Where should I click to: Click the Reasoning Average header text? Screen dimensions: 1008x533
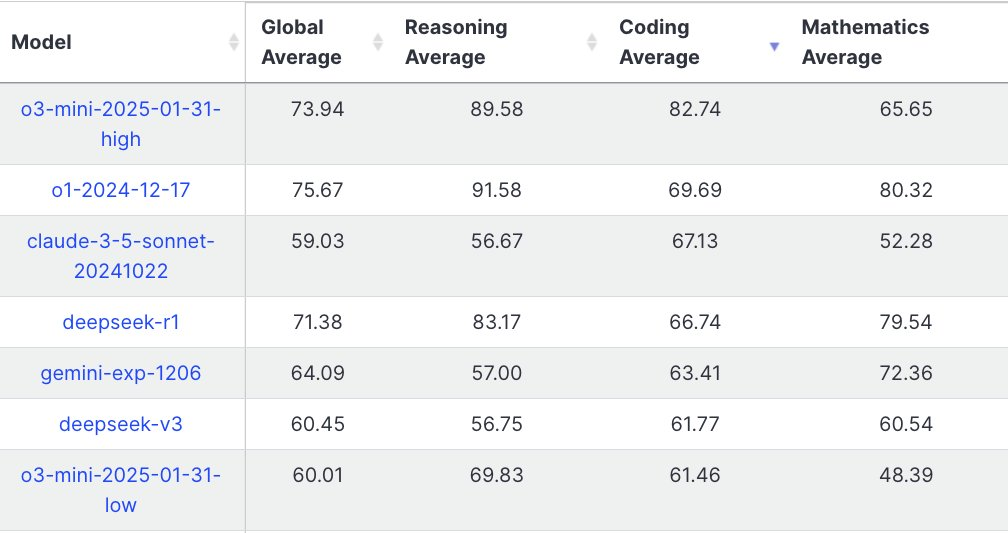(x=455, y=42)
